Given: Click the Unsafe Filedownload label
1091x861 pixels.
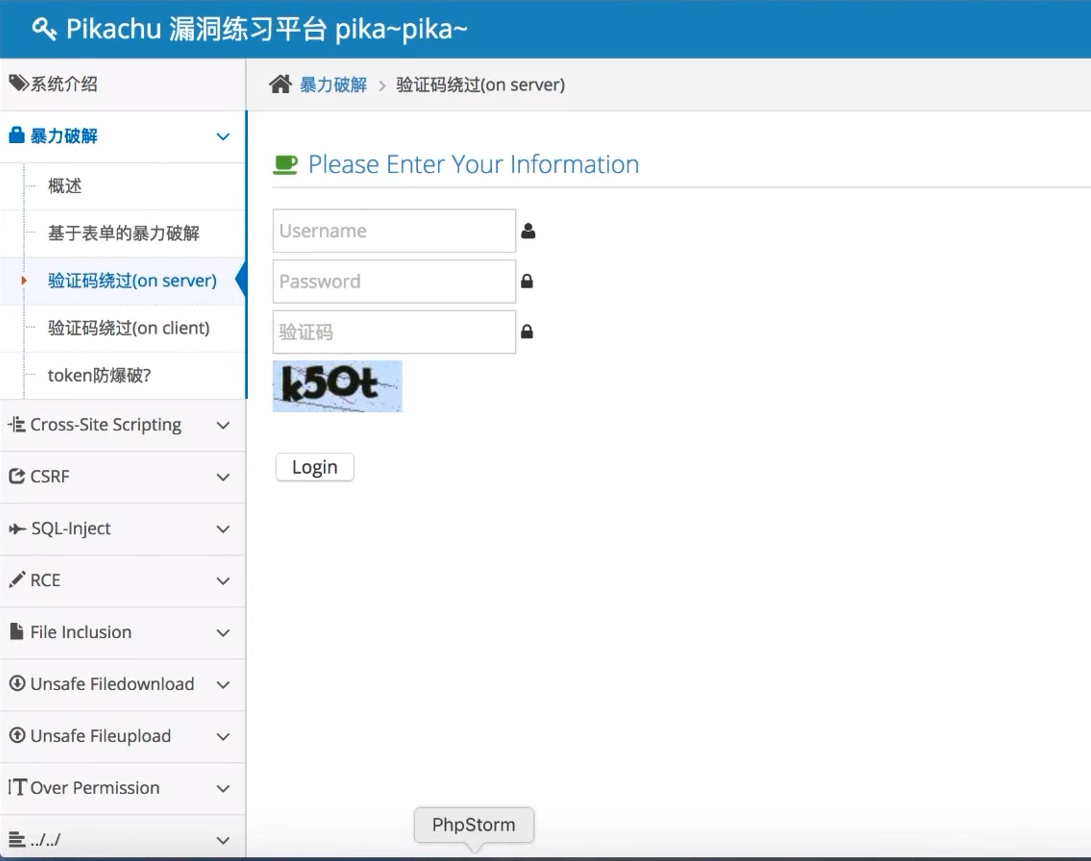Looking at the screenshot, I should coord(112,684).
